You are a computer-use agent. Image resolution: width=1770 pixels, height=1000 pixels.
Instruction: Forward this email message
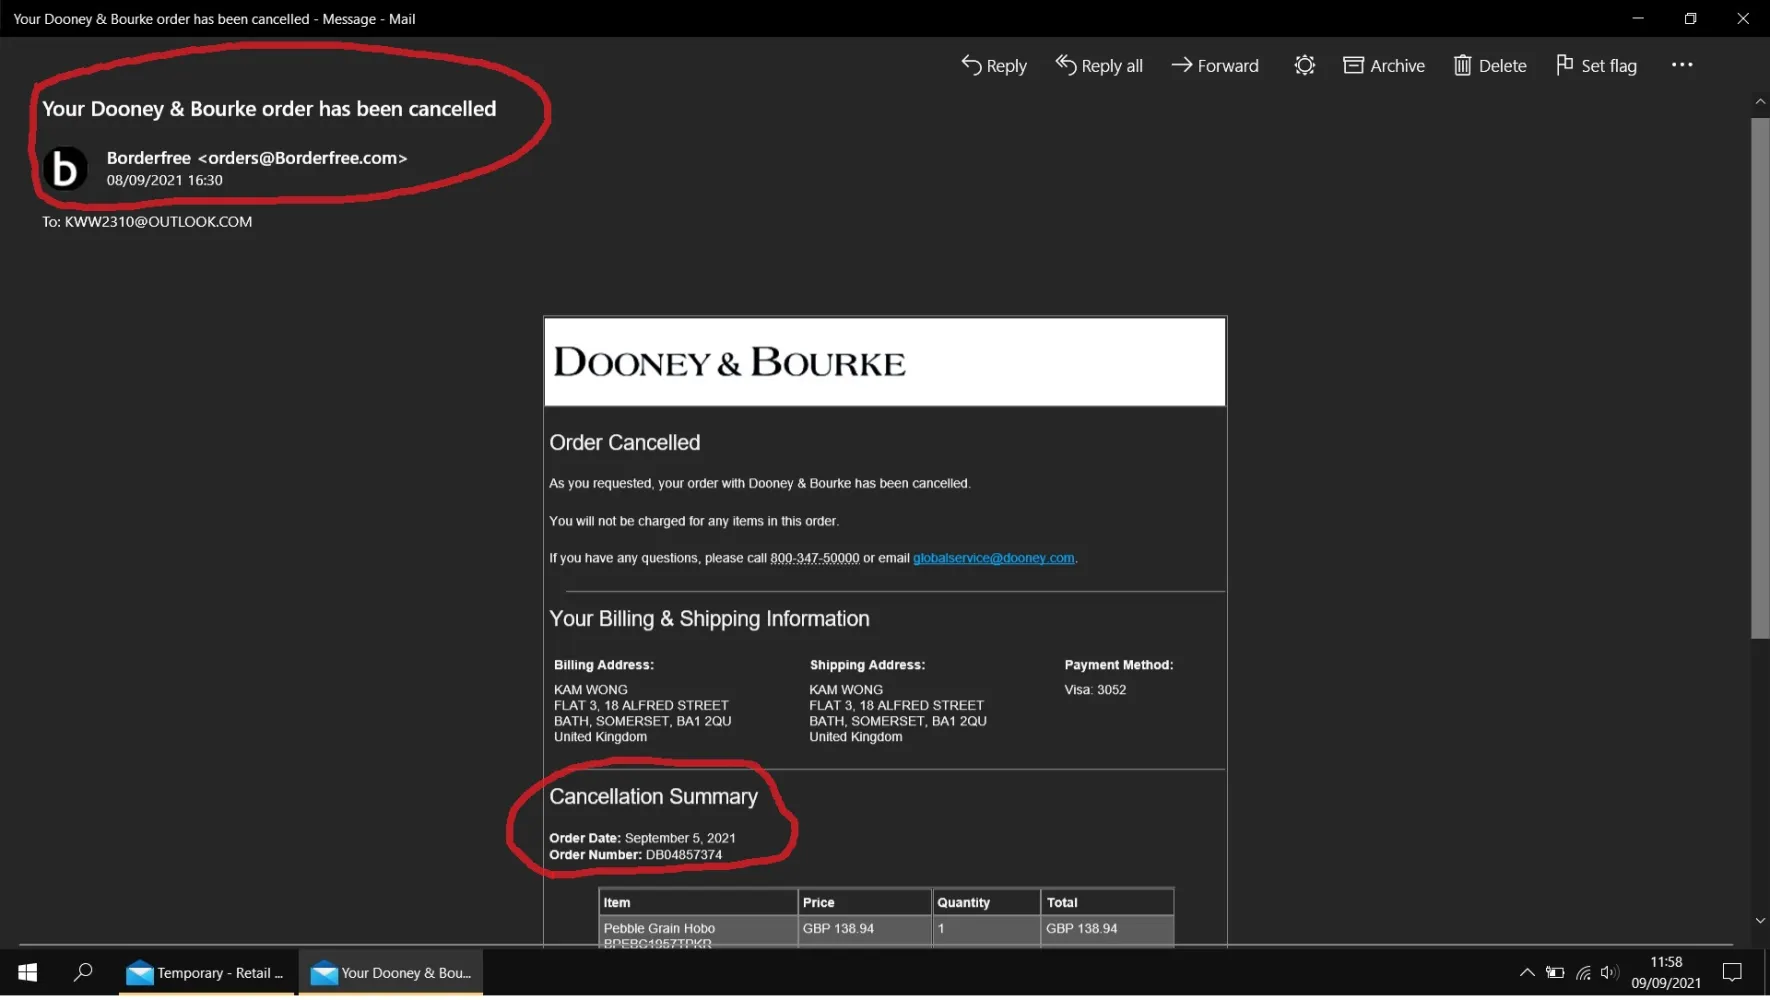click(x=1215, y=66)
